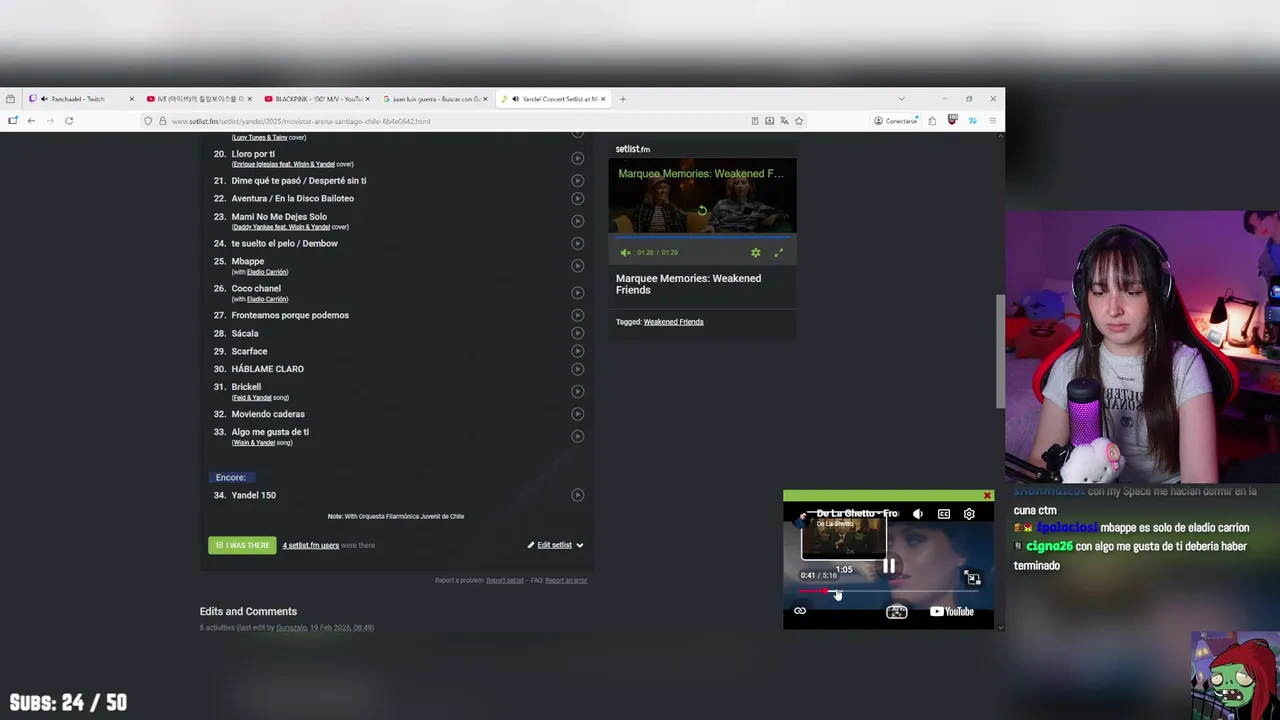This screenshot has width=1280, height=720.
Task: Reload the current browser page
Action: click(x=69, y=121)
